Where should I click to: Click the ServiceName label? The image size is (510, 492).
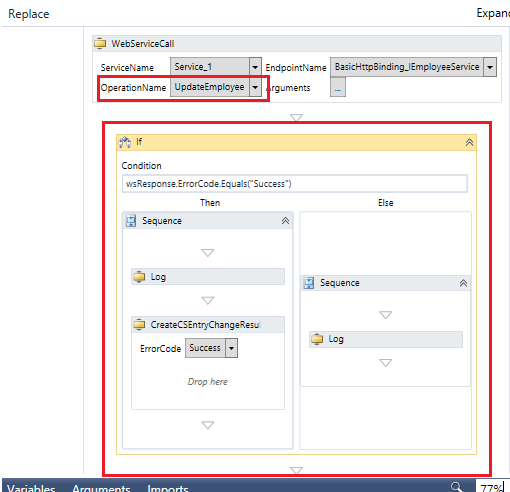coord(127,68)
